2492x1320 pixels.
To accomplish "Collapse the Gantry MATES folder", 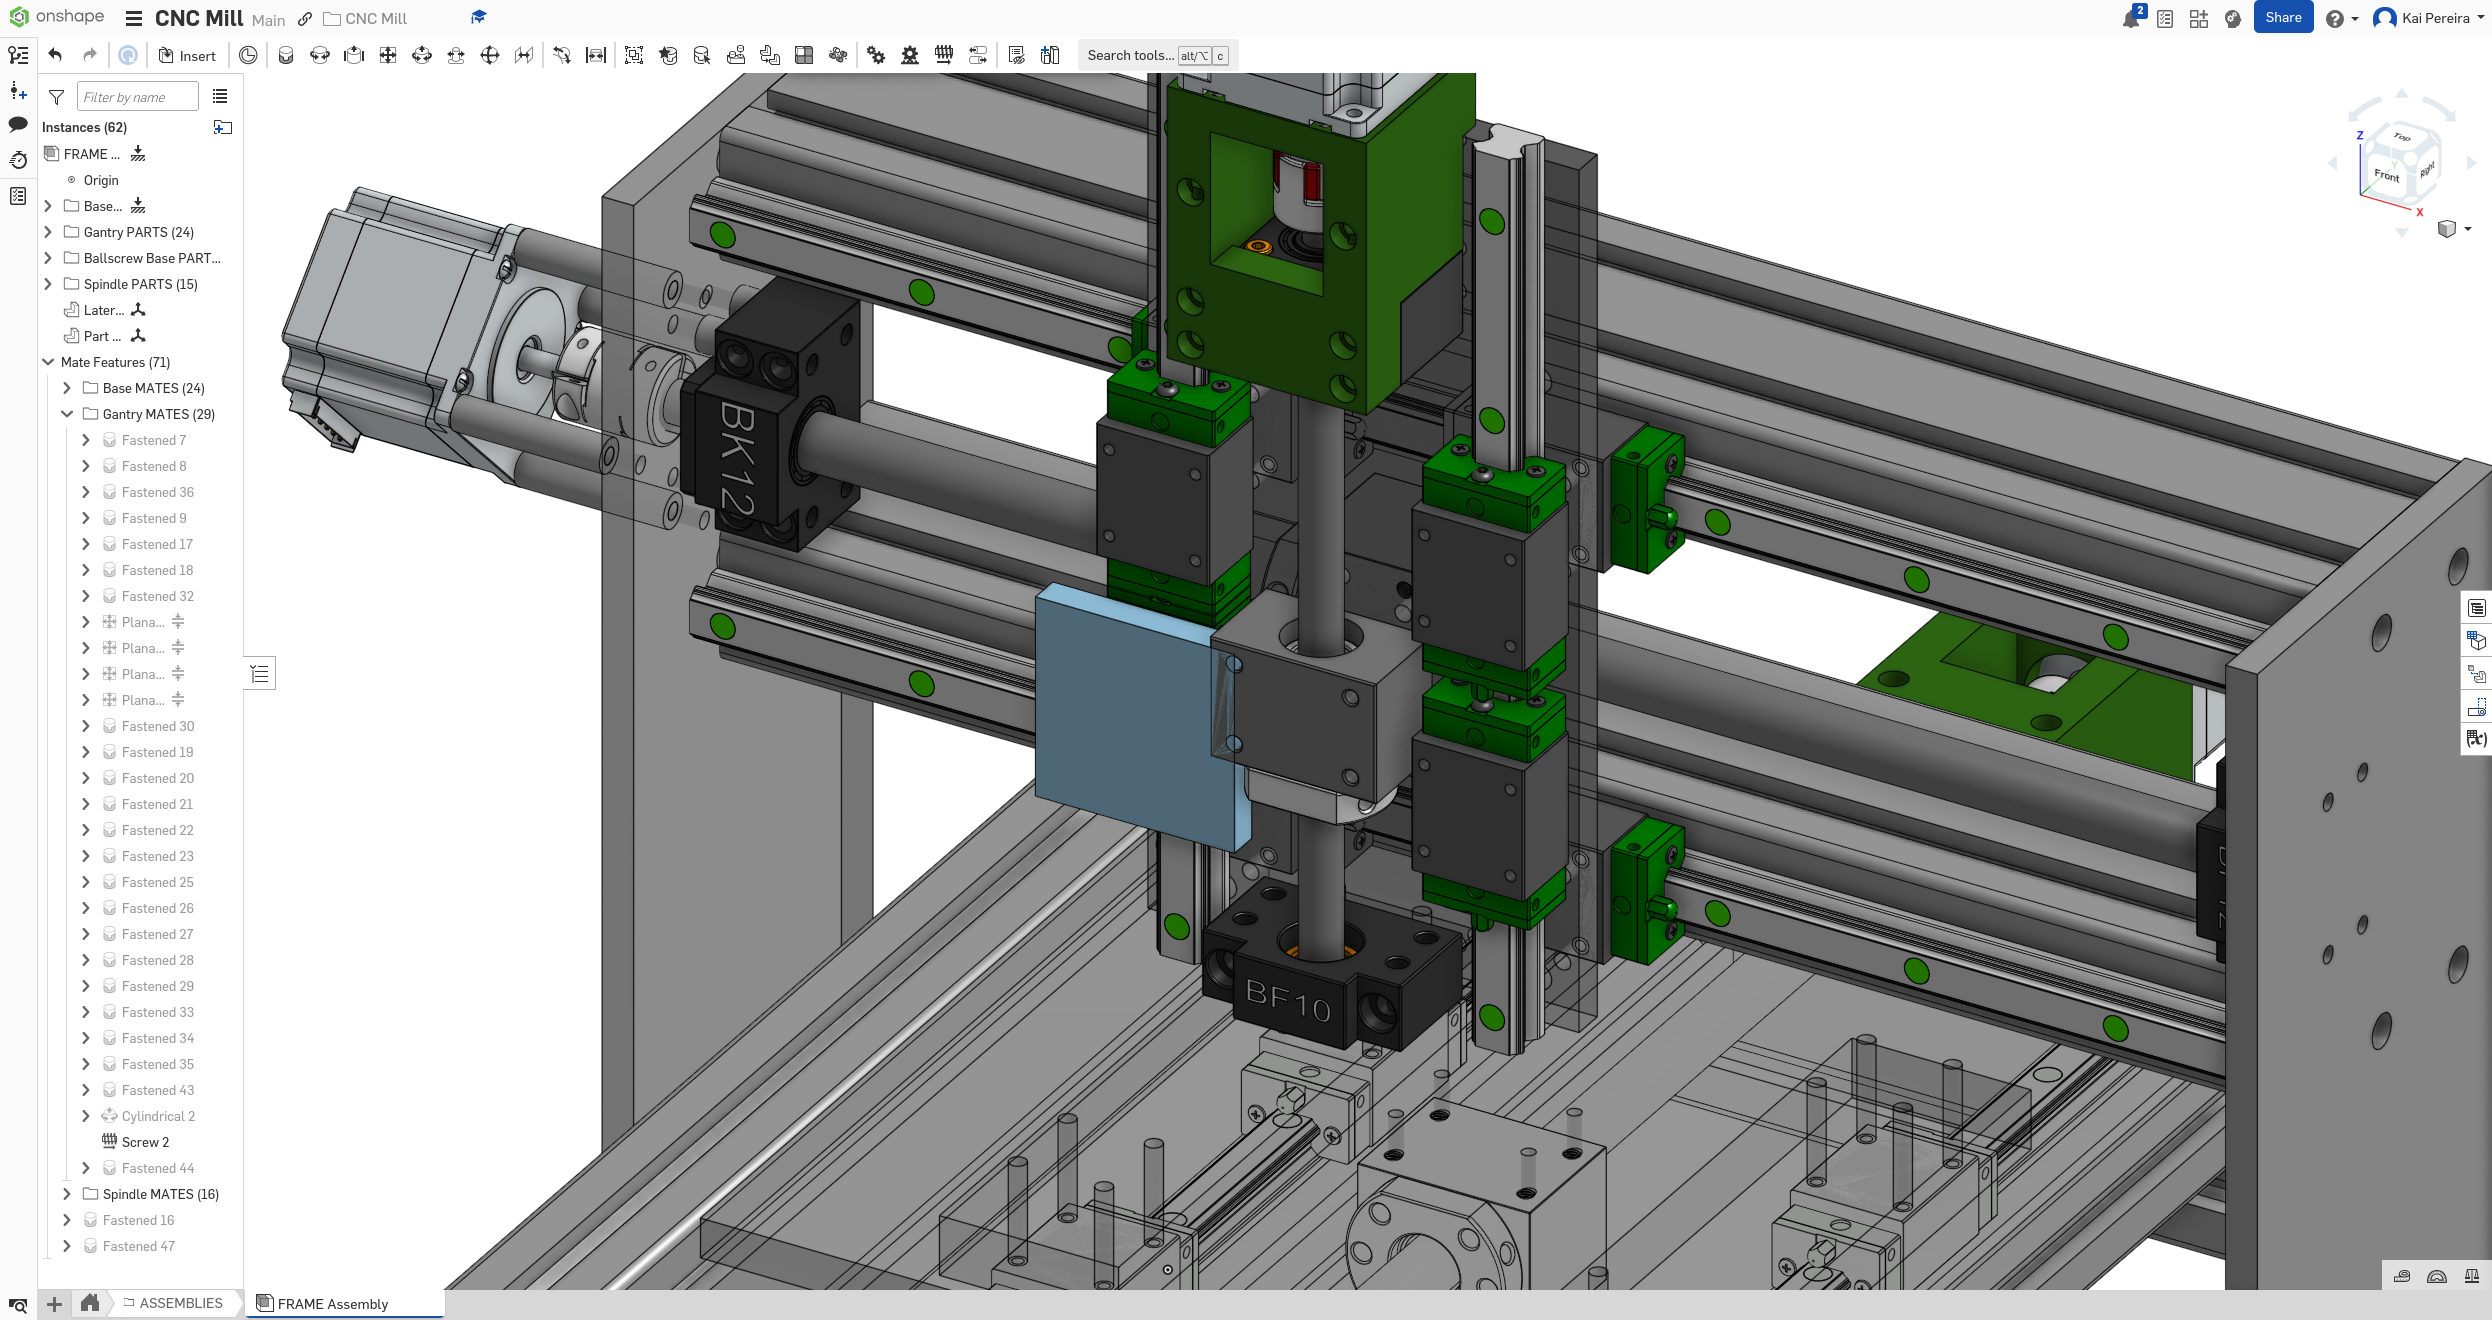I will point(67,414).
